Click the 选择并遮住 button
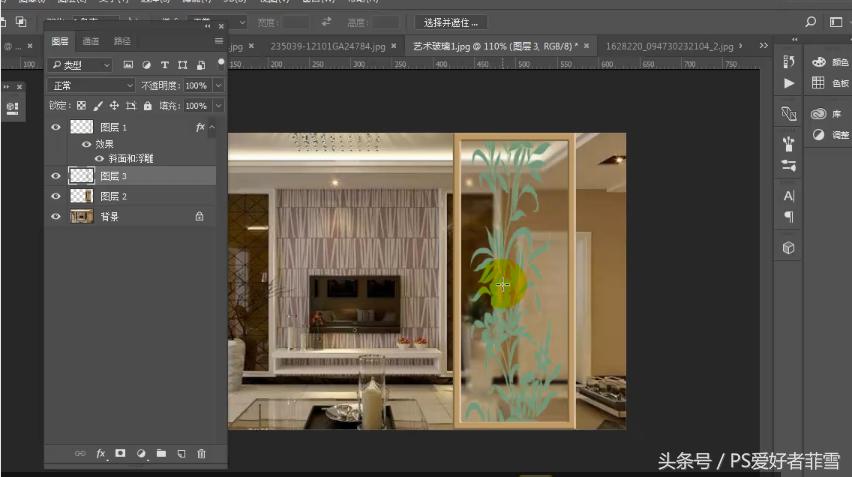Screen dimensions: 852x477 (x=450, y=22)
